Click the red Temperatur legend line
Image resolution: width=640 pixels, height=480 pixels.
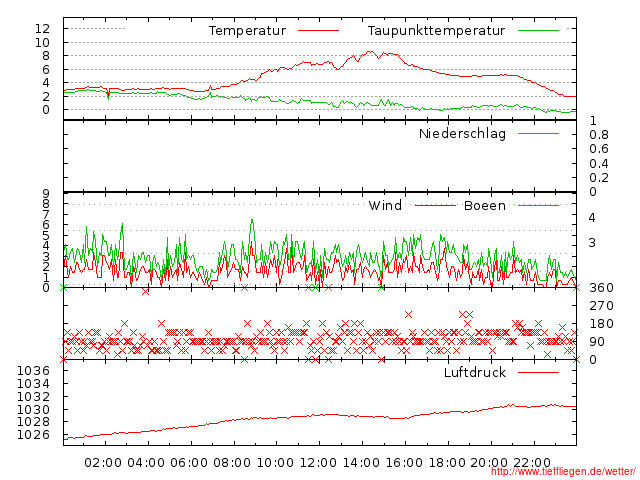click(x=318, y=31)
